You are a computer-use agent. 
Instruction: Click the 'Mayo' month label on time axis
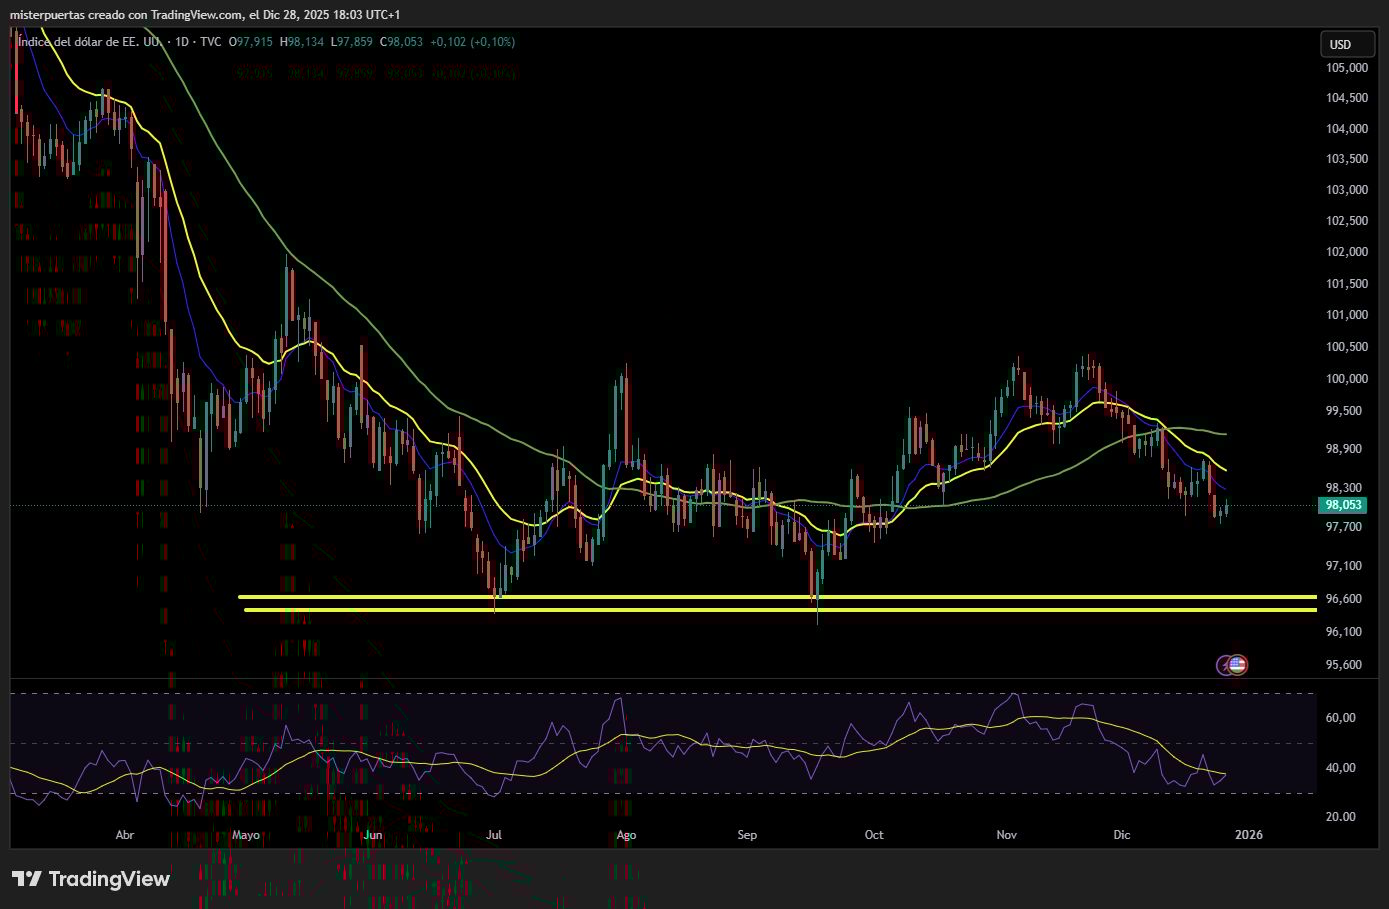(246, 835)
